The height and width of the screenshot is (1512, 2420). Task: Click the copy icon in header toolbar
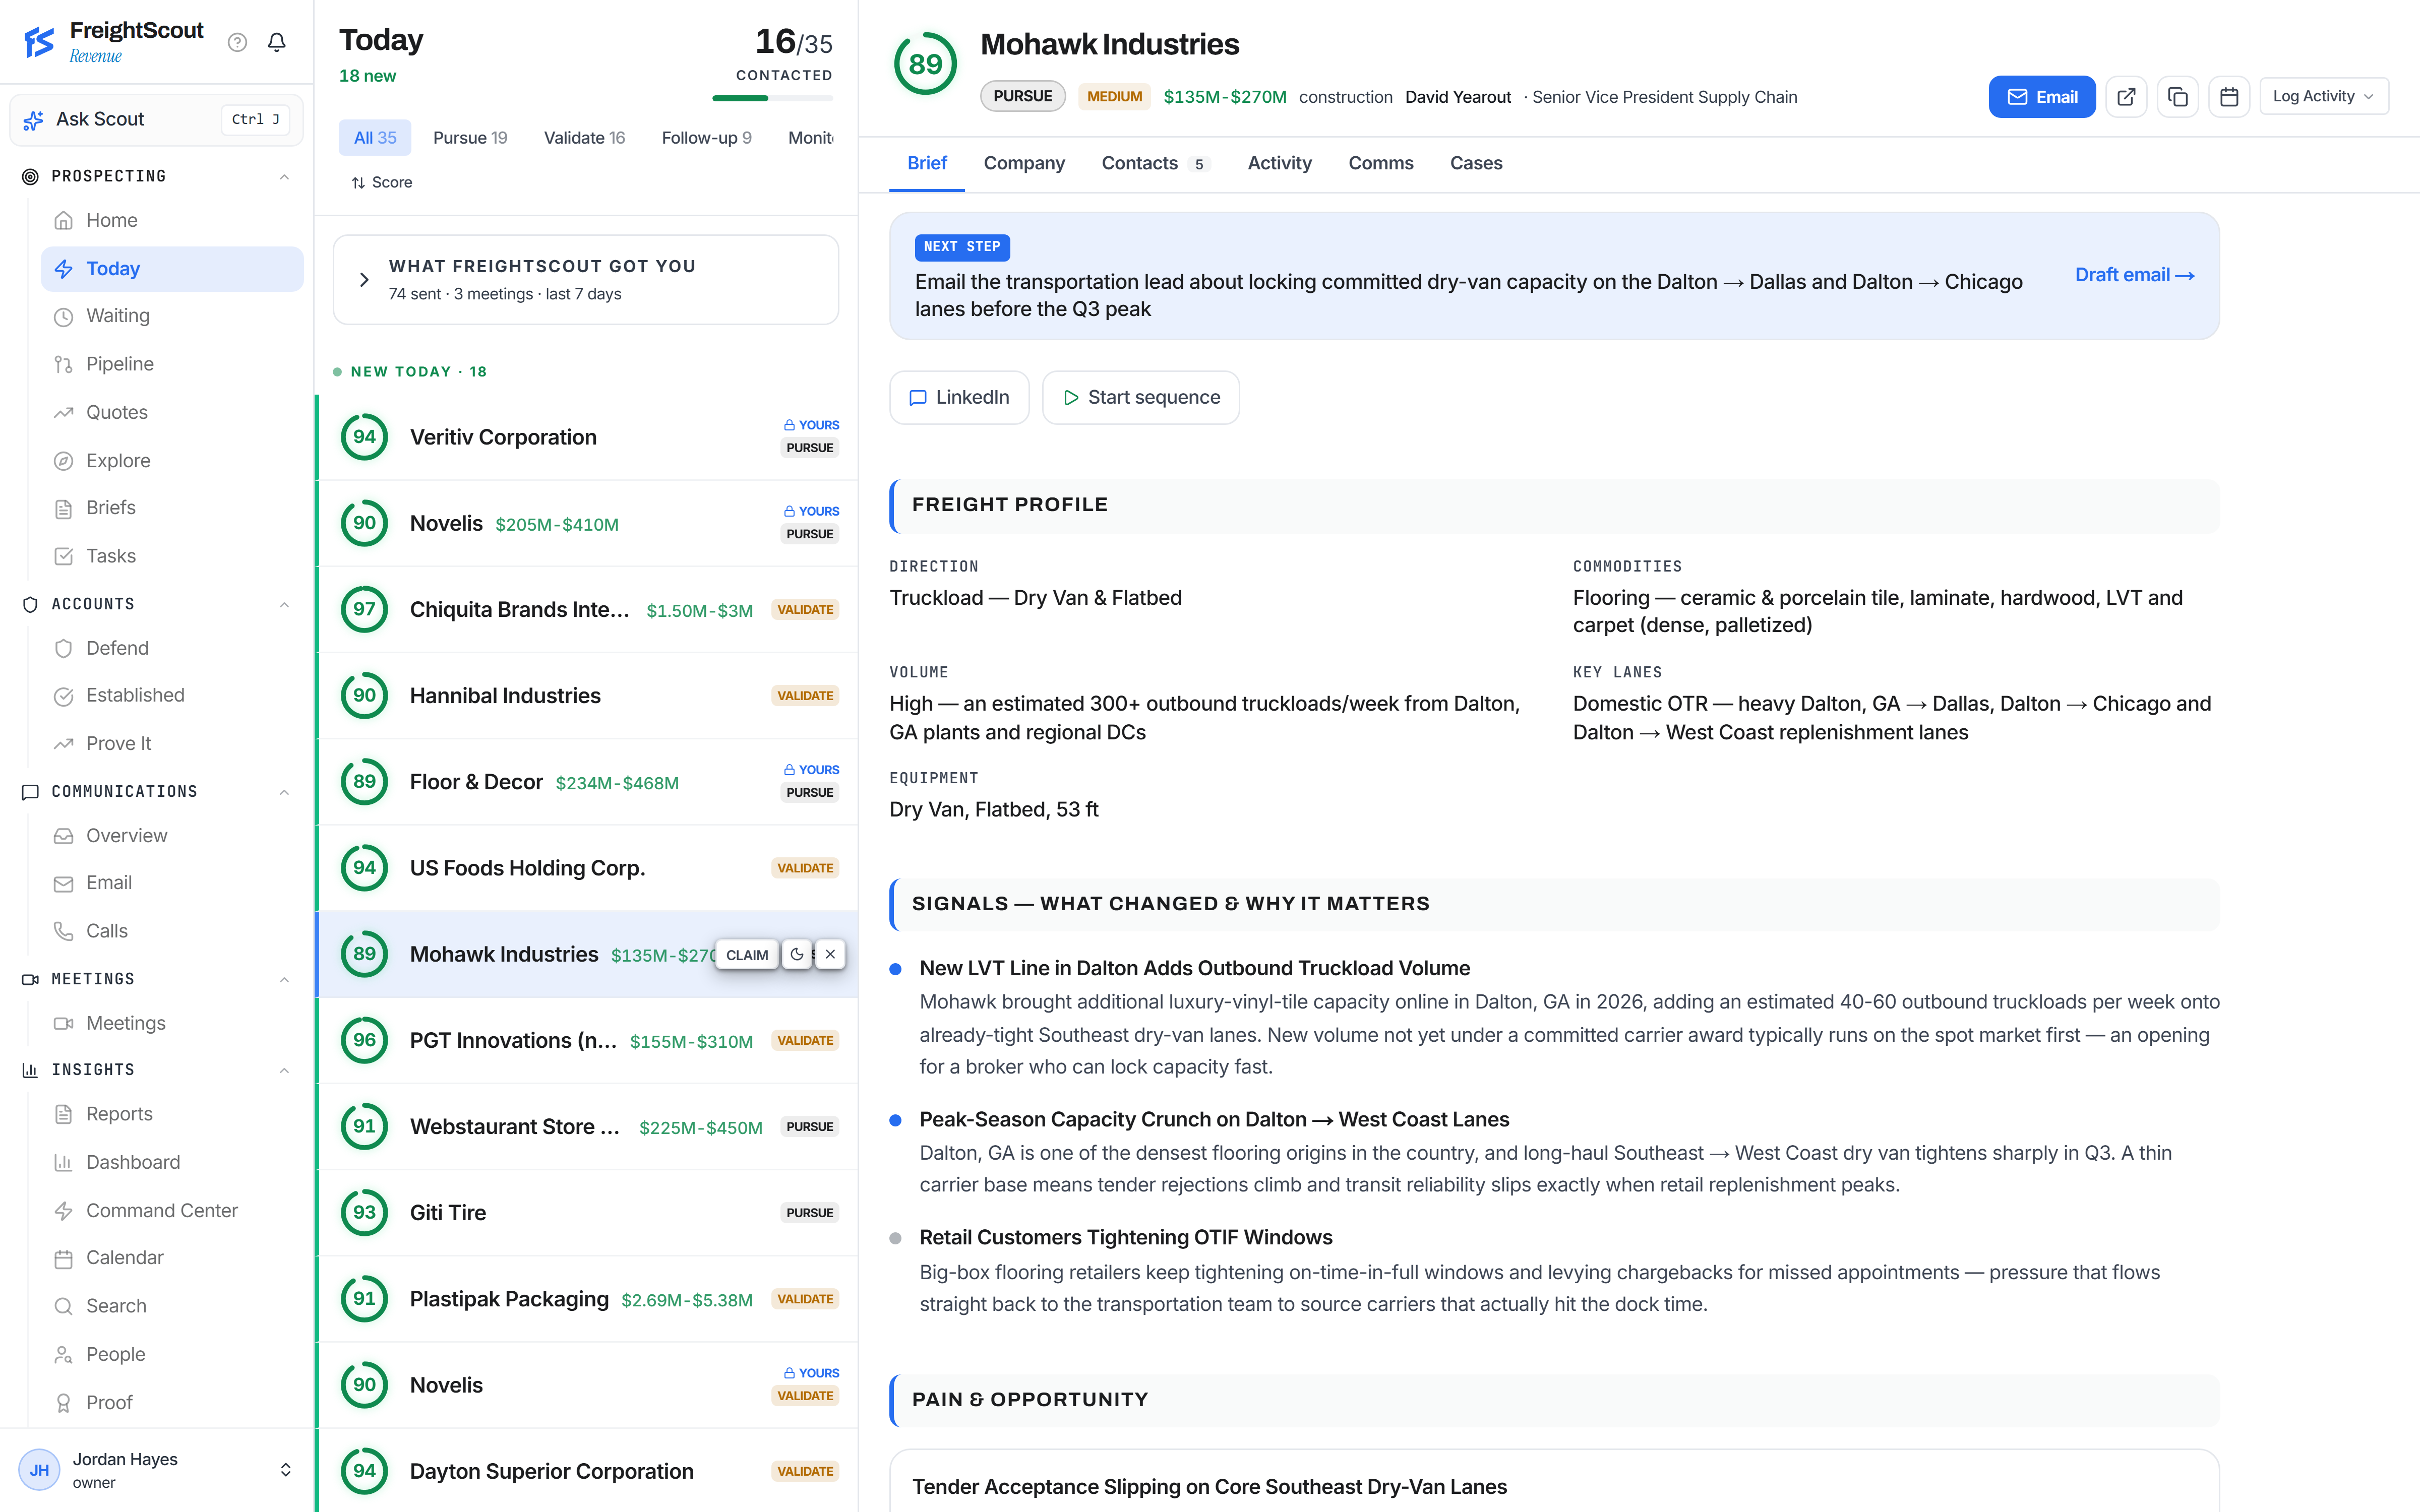click(2177, 97)
